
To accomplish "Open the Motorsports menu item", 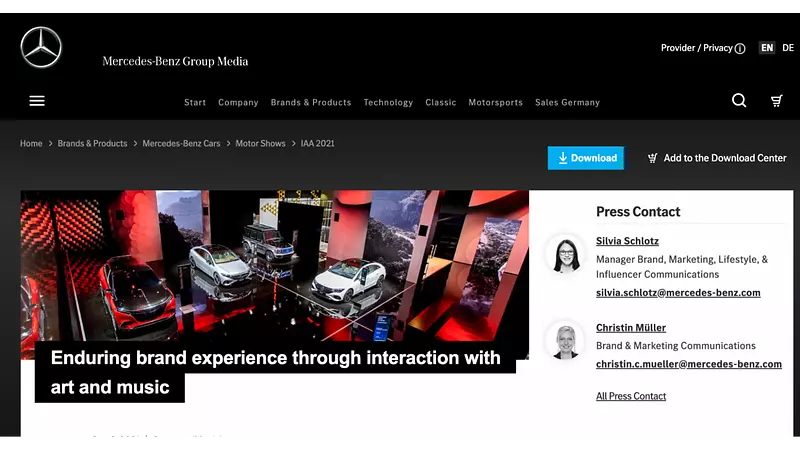I will (495, 103).
